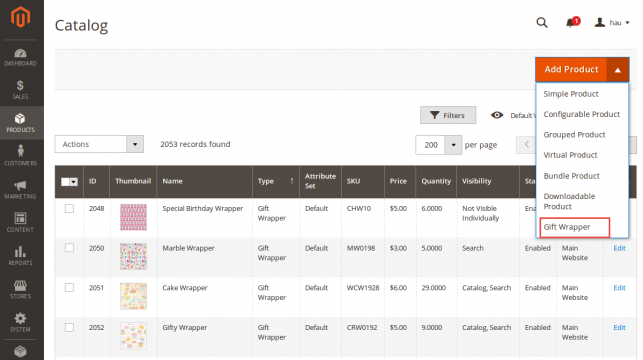The height and width of the screenshot is (360, 643).
Task: Toggle the select-all checkbox in the header
Action: coord(65,182)
